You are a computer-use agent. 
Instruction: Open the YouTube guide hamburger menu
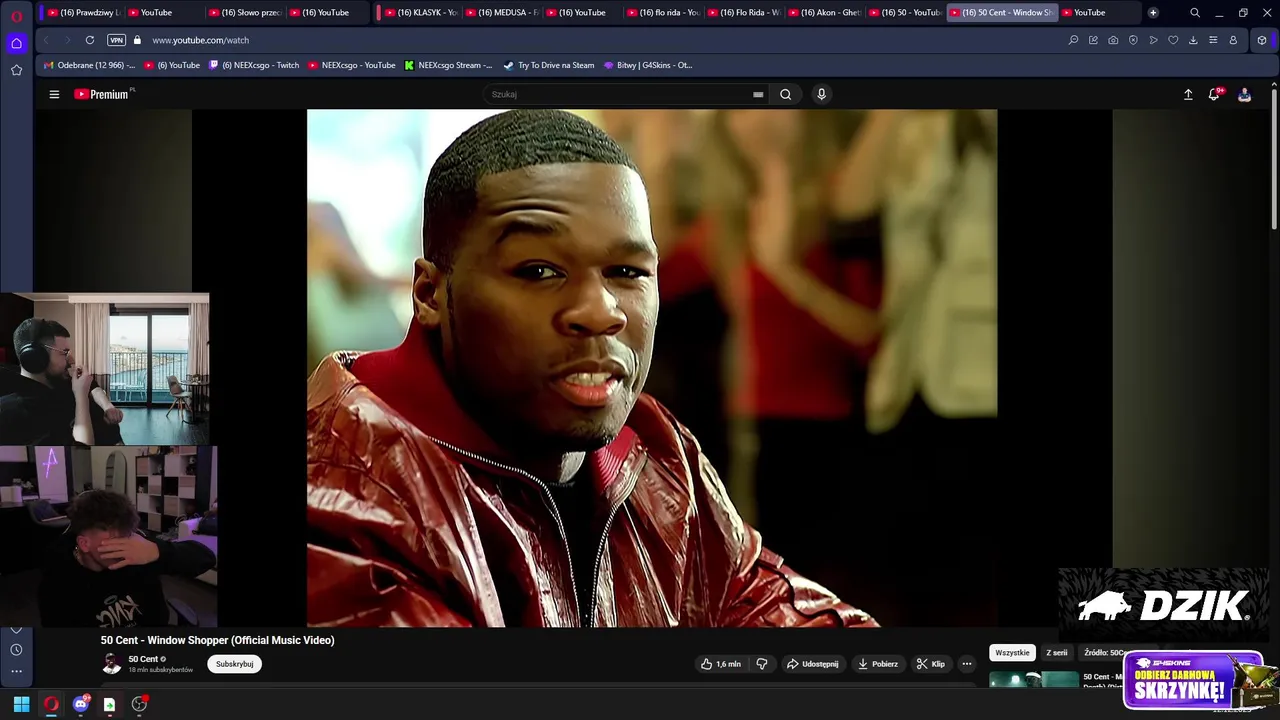coord(54,94)
